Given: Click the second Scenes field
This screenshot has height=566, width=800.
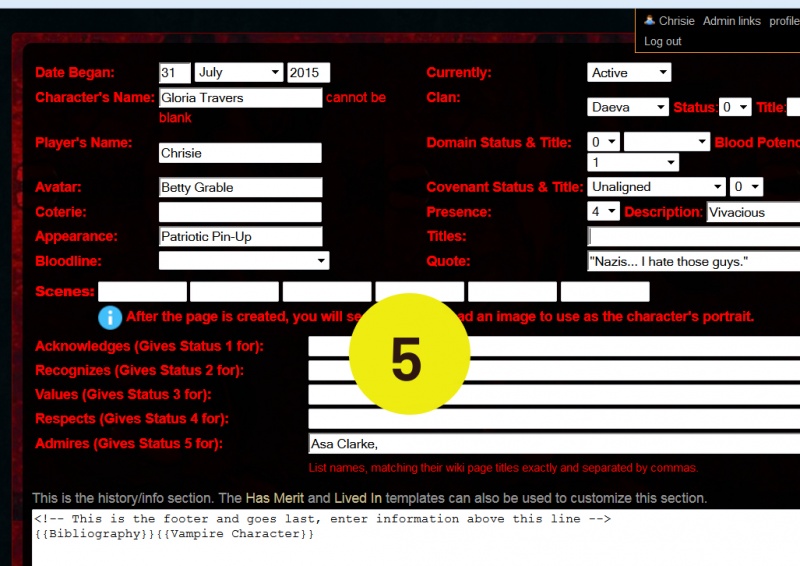Looking at the screenshot, I should coord(234,291).
